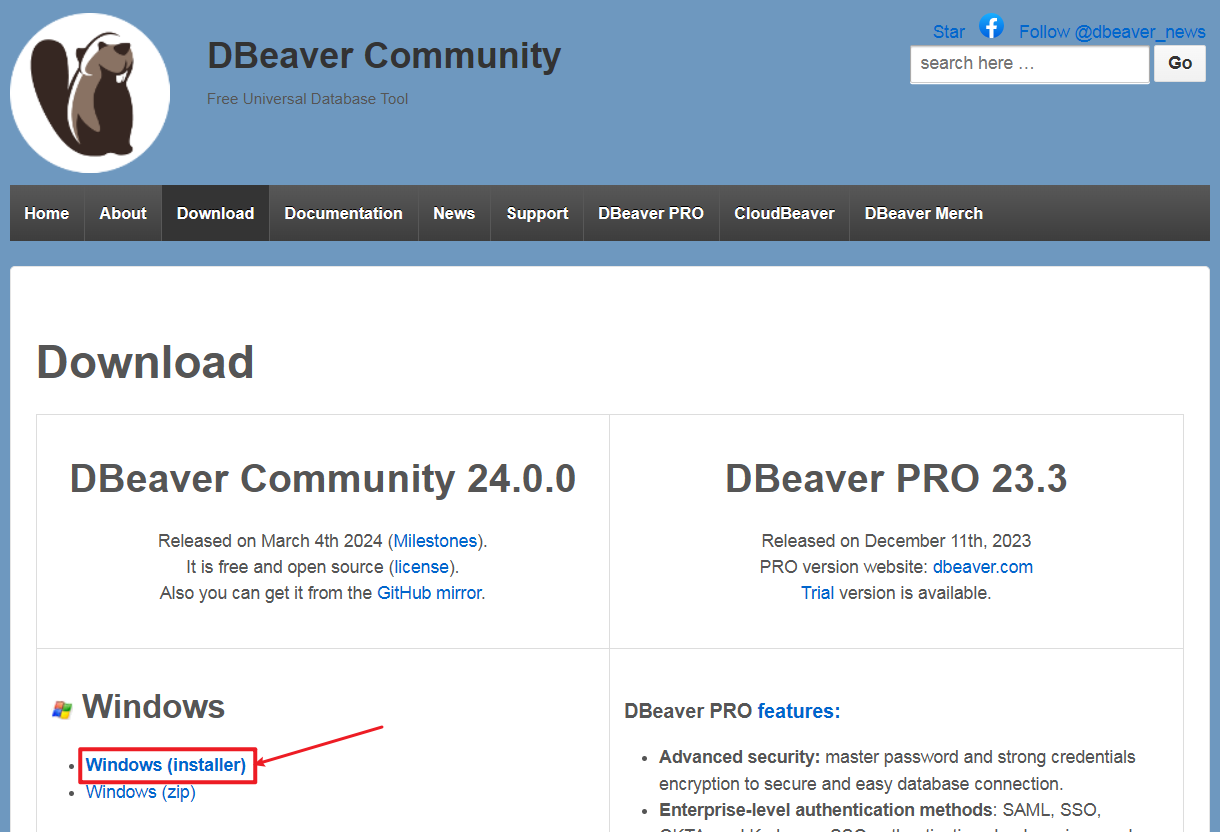The width and height of the screenshot is (1220, 832).
Task: Open the Home menu item
Action: (47, 213)
